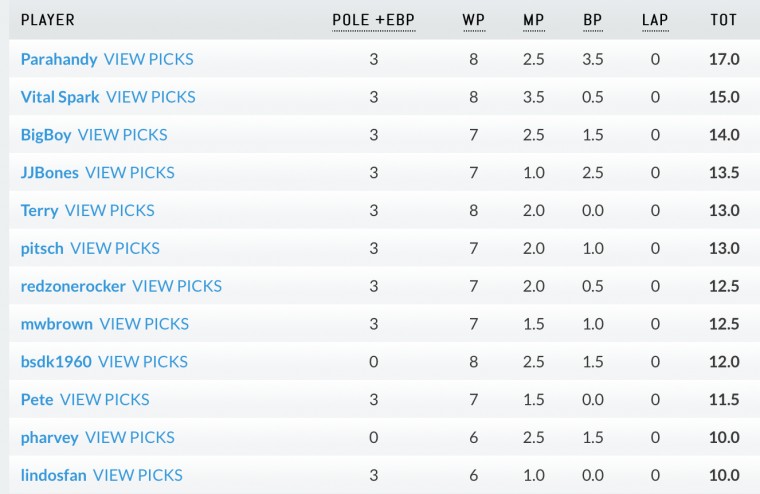Open pitsch player profile

[x=42, y=248]
